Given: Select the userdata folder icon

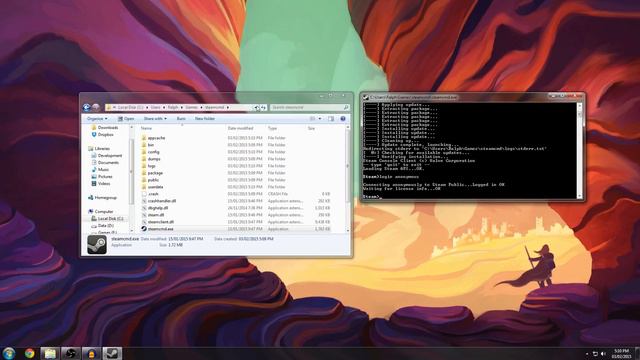Looking at the screenshot, I should coord(144,187).
